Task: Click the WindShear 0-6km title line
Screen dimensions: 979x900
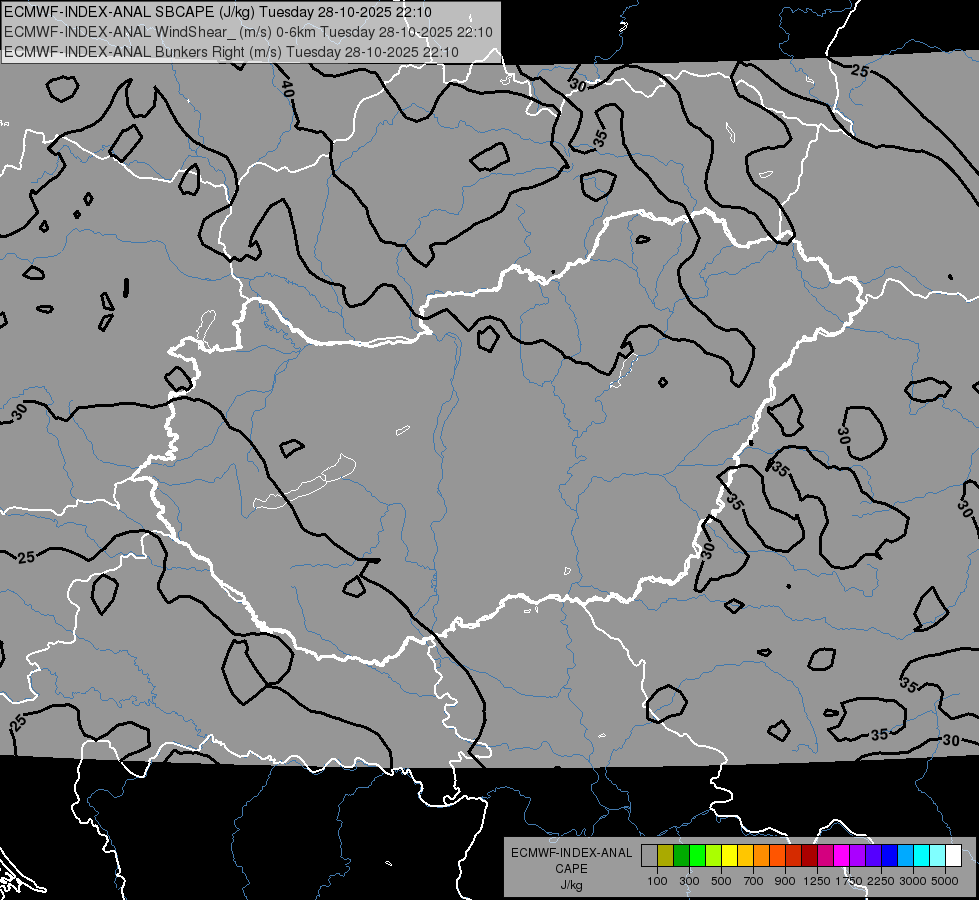Action: coord(248,32)
